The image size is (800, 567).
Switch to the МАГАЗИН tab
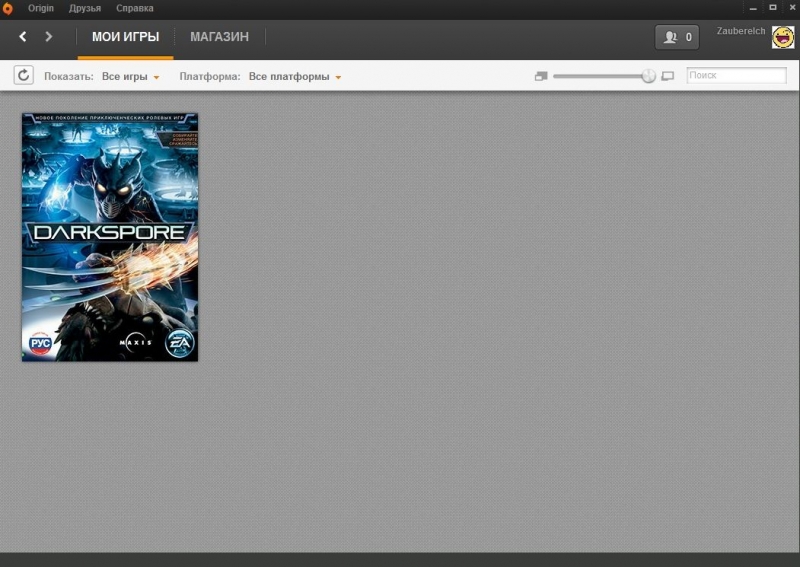219,37
